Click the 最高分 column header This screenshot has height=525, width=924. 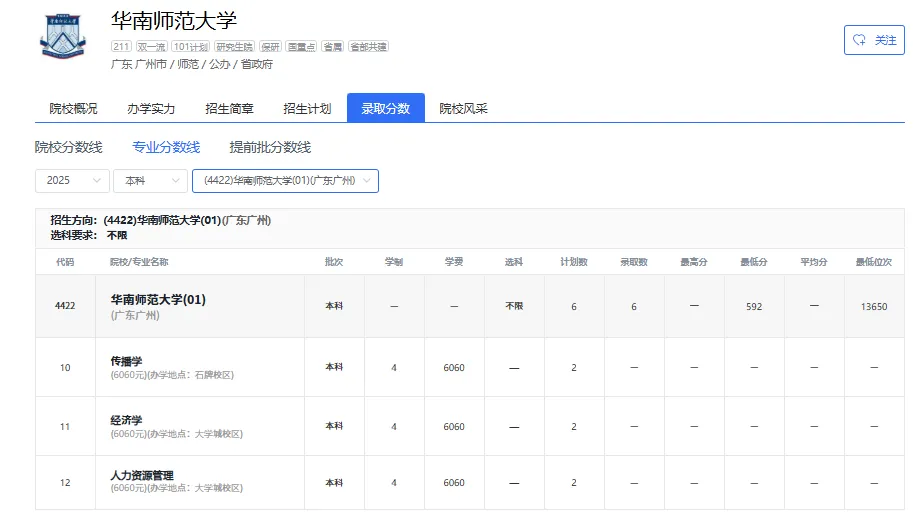click(x=694, y=262)
